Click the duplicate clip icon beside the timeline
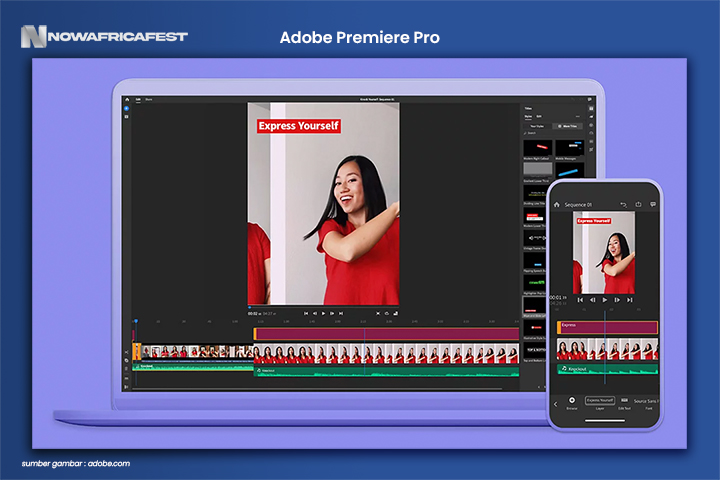Screen dimensions: 720x480 pos(127,360)
